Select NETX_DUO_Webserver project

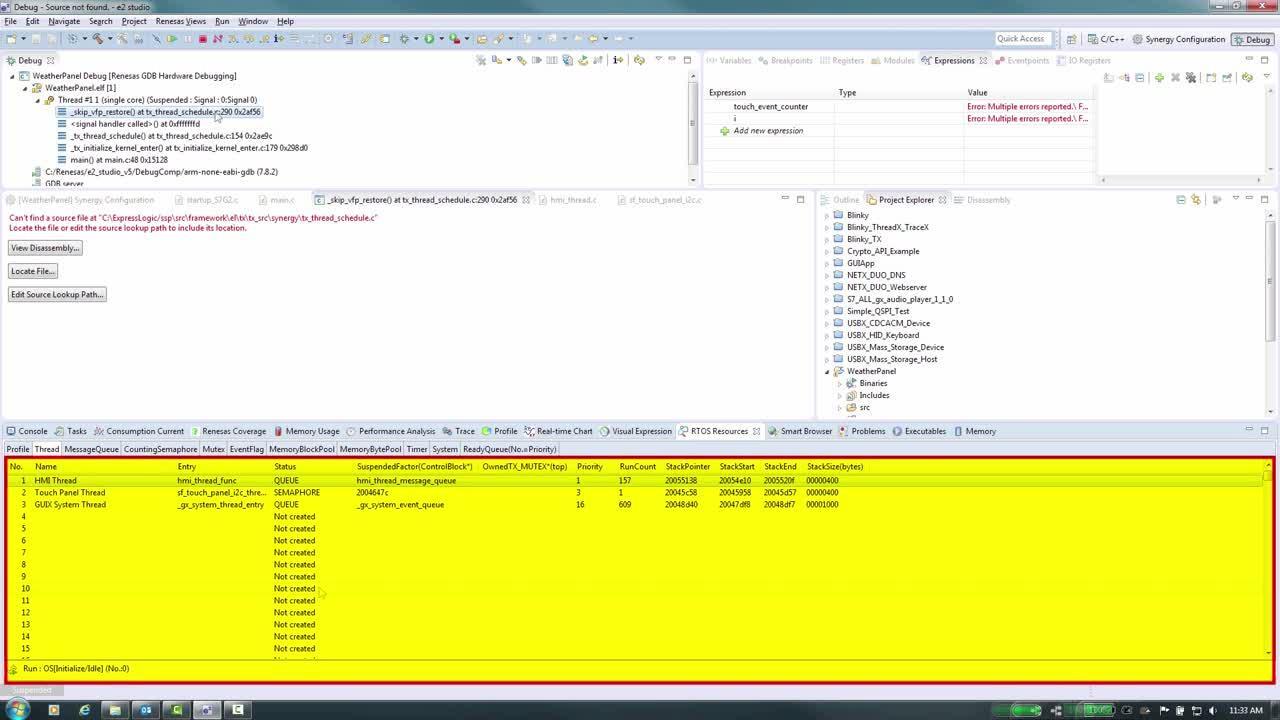click(886, 287)
